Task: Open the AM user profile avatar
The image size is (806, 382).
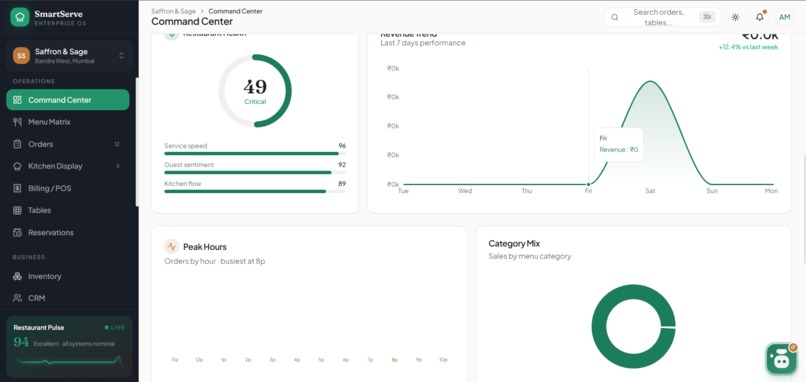Action: point(784,17)
